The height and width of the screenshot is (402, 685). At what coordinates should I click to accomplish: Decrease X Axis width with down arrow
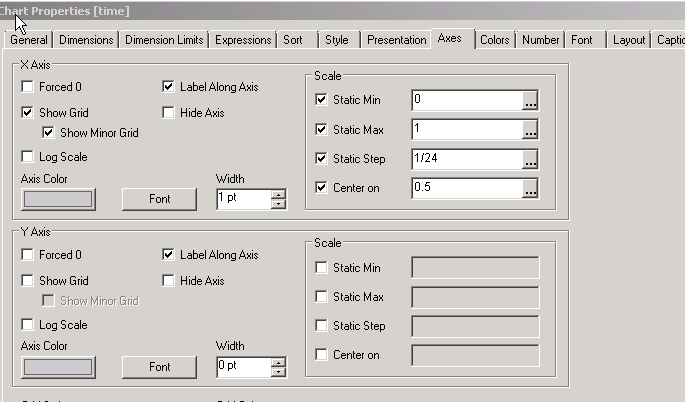278,204
